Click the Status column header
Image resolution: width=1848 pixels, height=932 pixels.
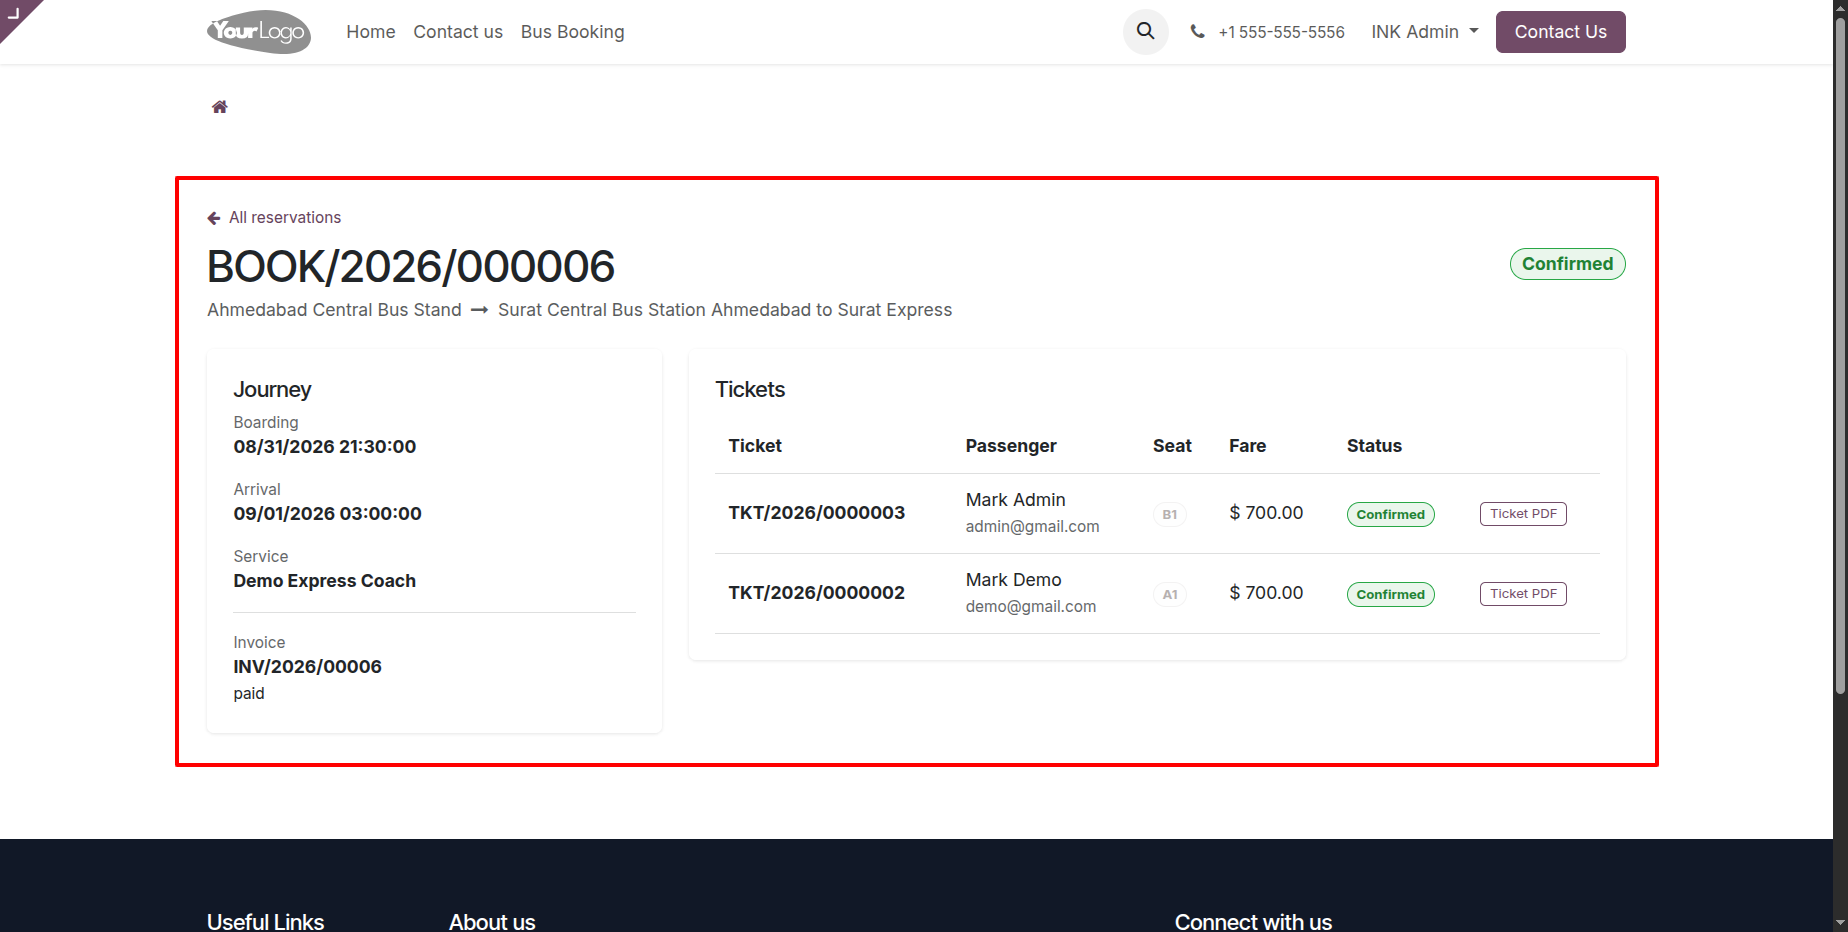tap(1374, 446)
